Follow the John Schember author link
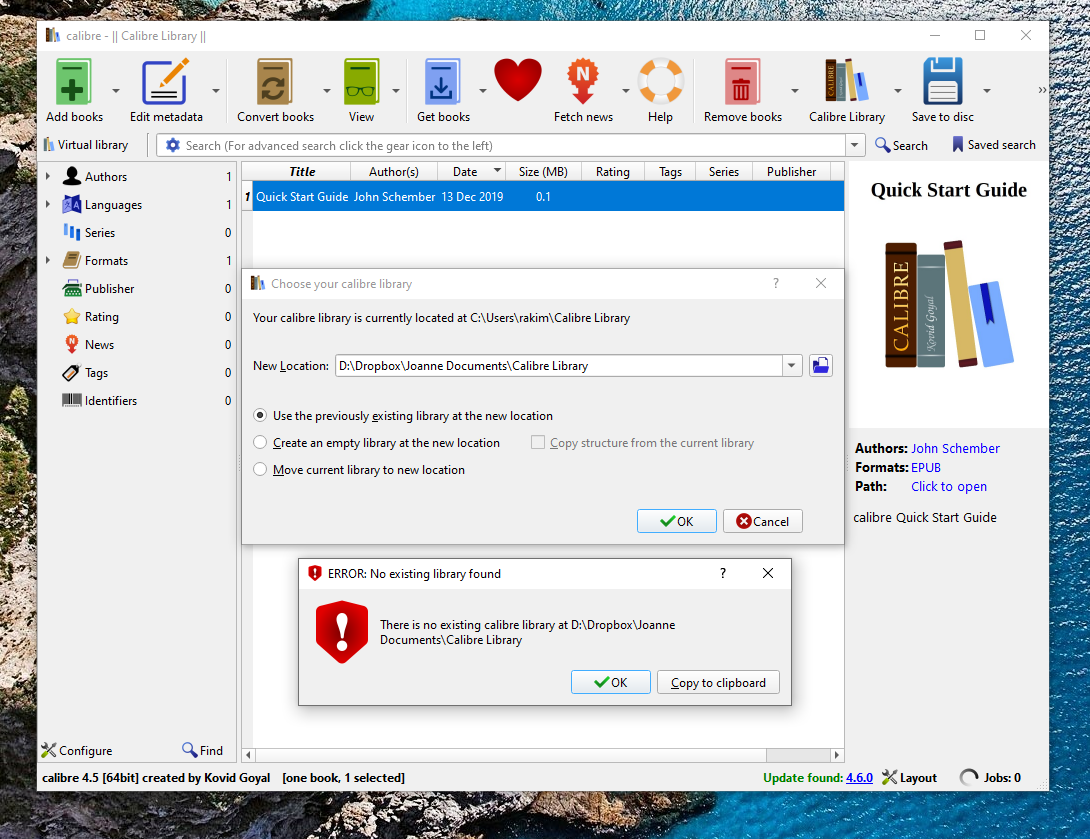Viewport: 1090px width, 839px height. (955, 448)
